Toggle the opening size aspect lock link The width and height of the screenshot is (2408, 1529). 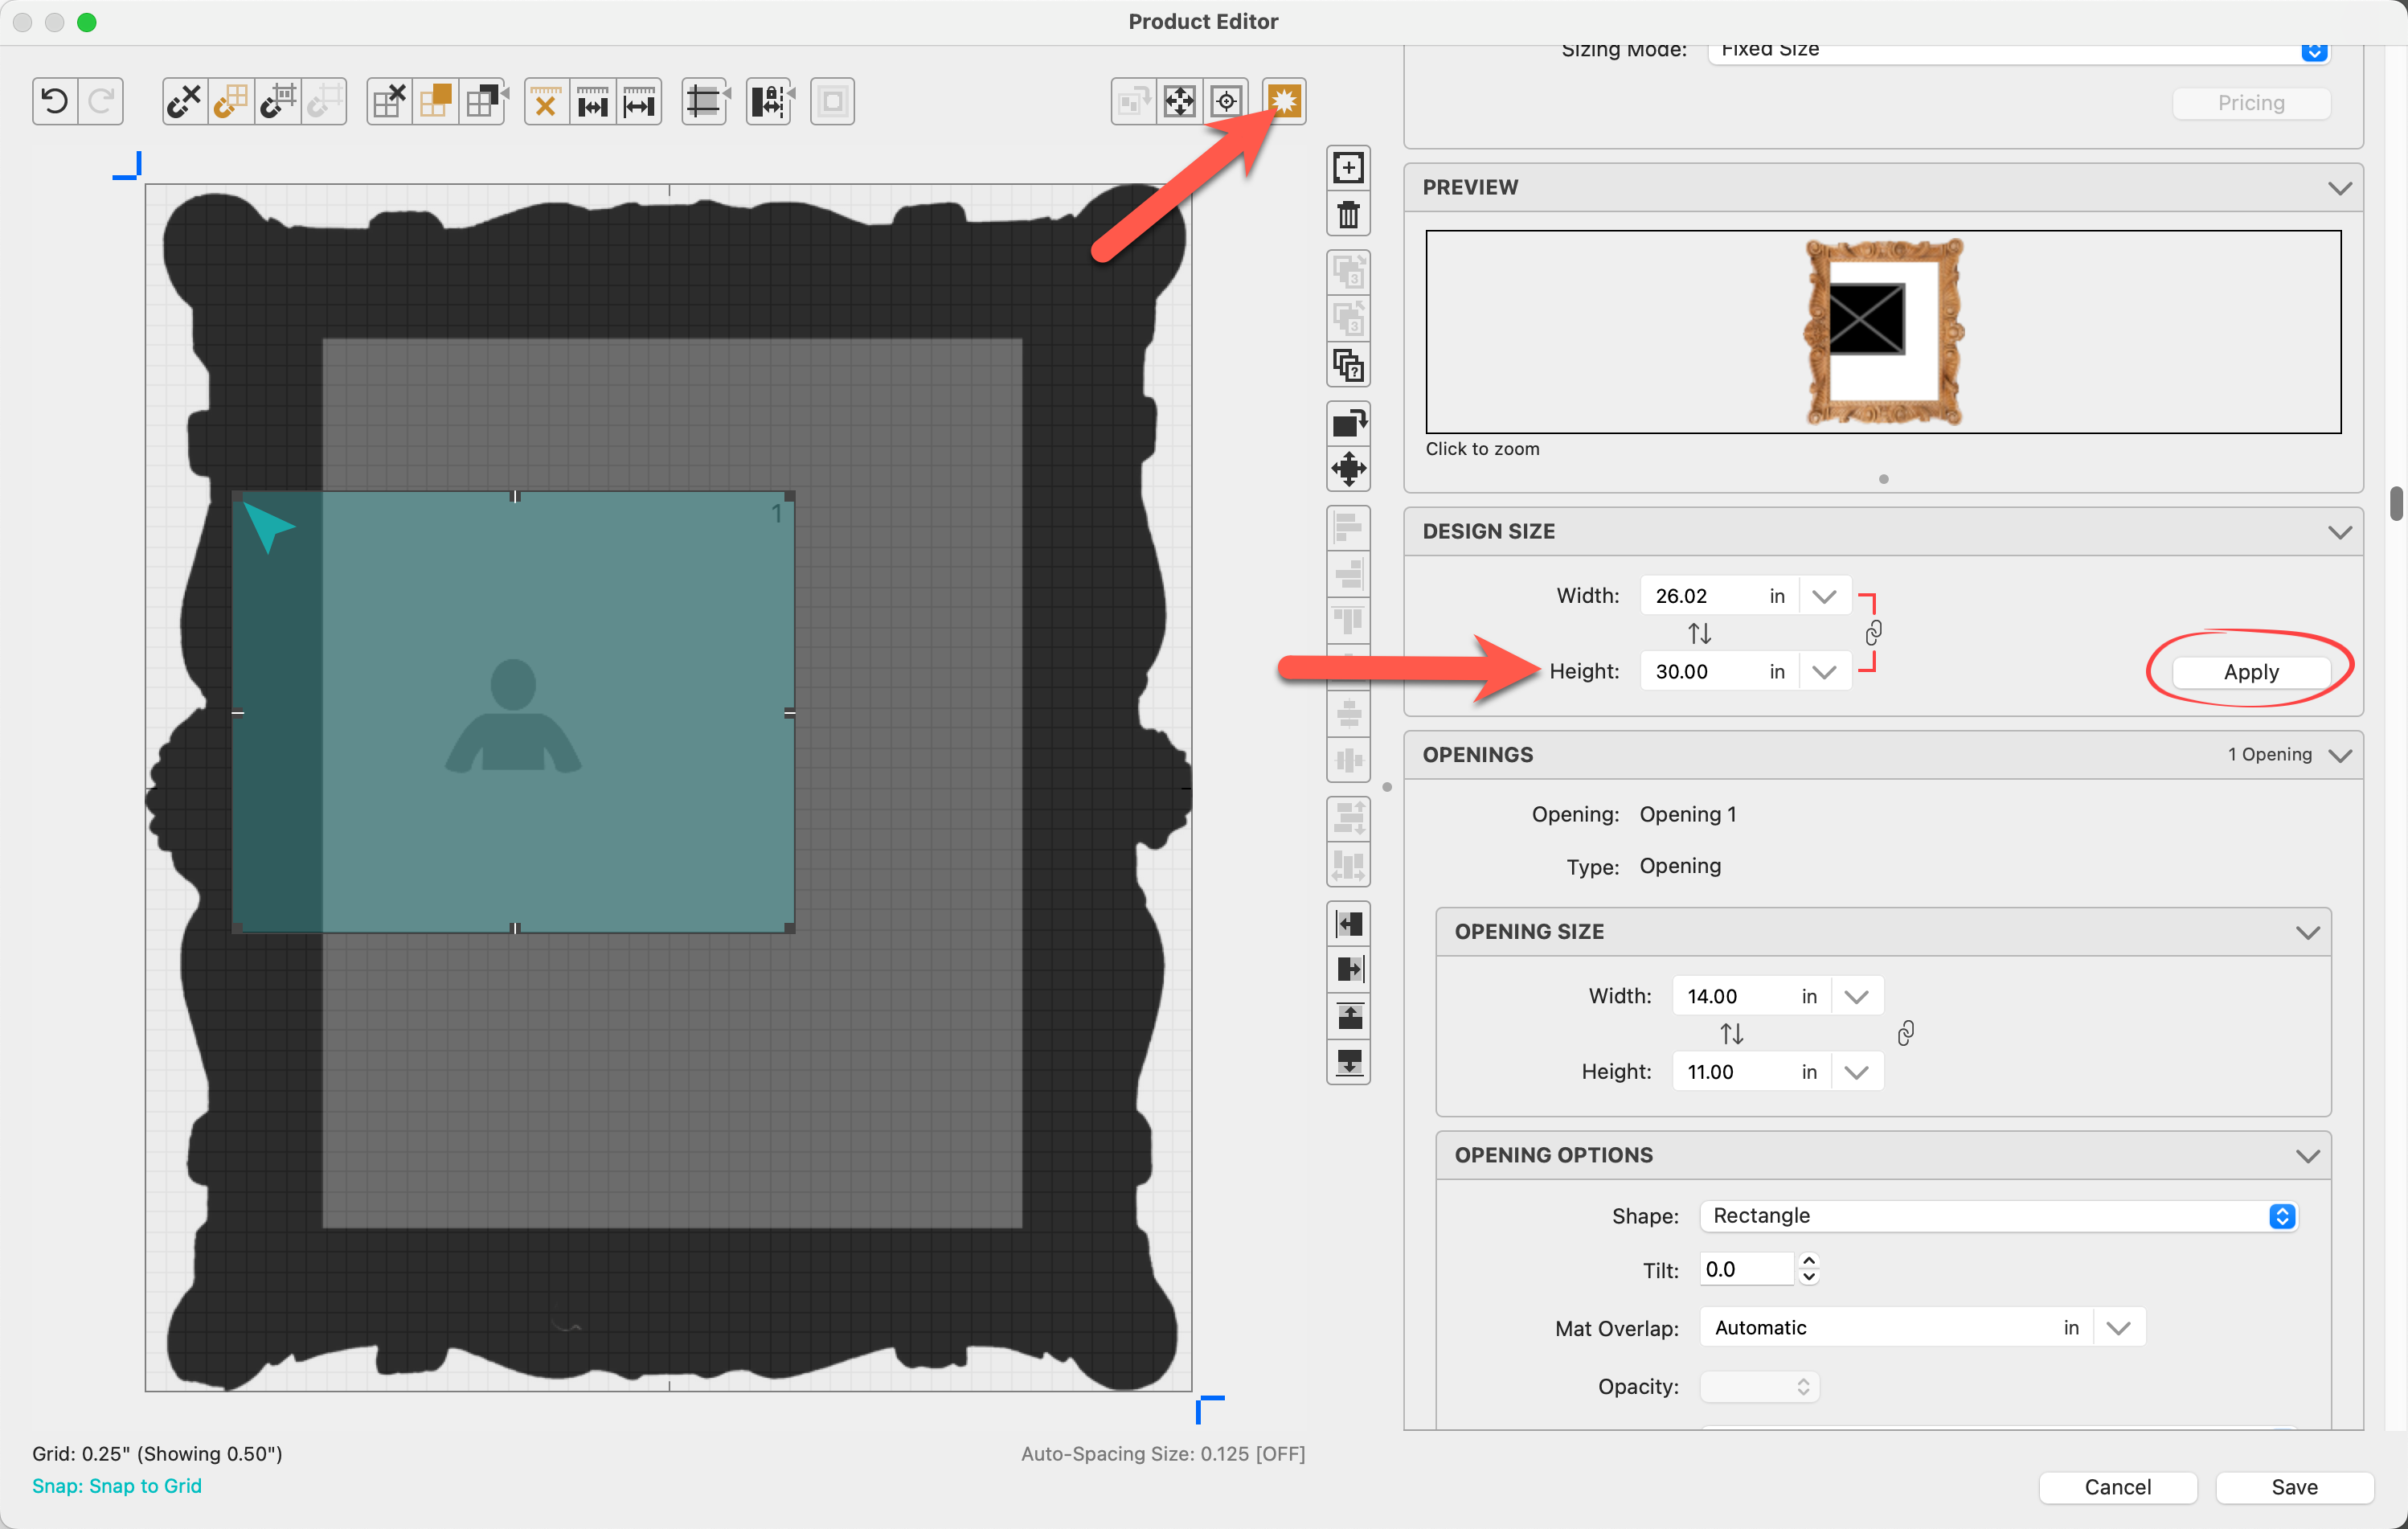tap(1905, 1033)
